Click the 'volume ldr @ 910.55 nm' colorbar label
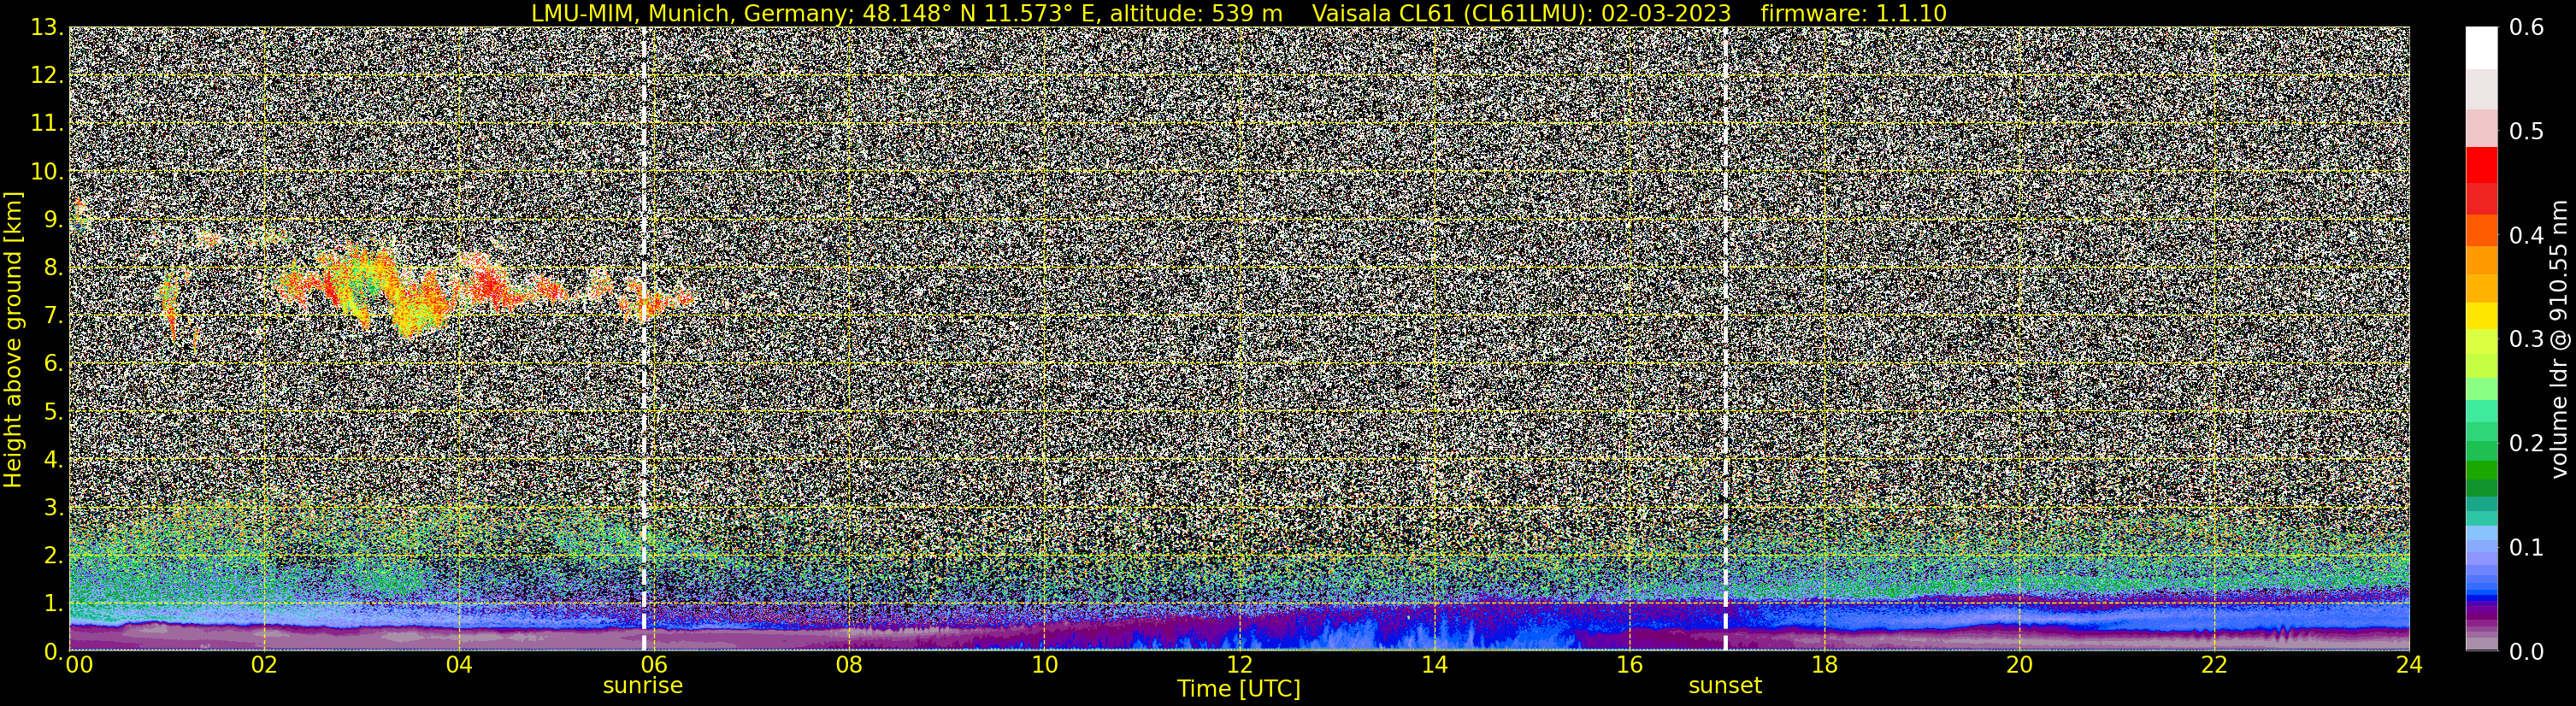The height and width of the screenshot is (706, 2576). pos(2558,339)
